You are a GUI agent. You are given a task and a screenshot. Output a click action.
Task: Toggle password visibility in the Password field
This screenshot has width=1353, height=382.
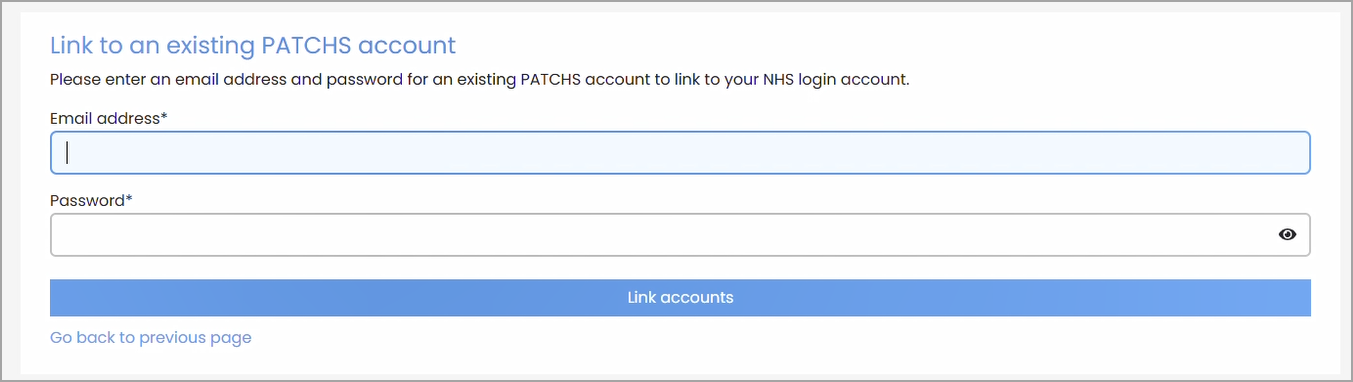(x=1287, y=234)
